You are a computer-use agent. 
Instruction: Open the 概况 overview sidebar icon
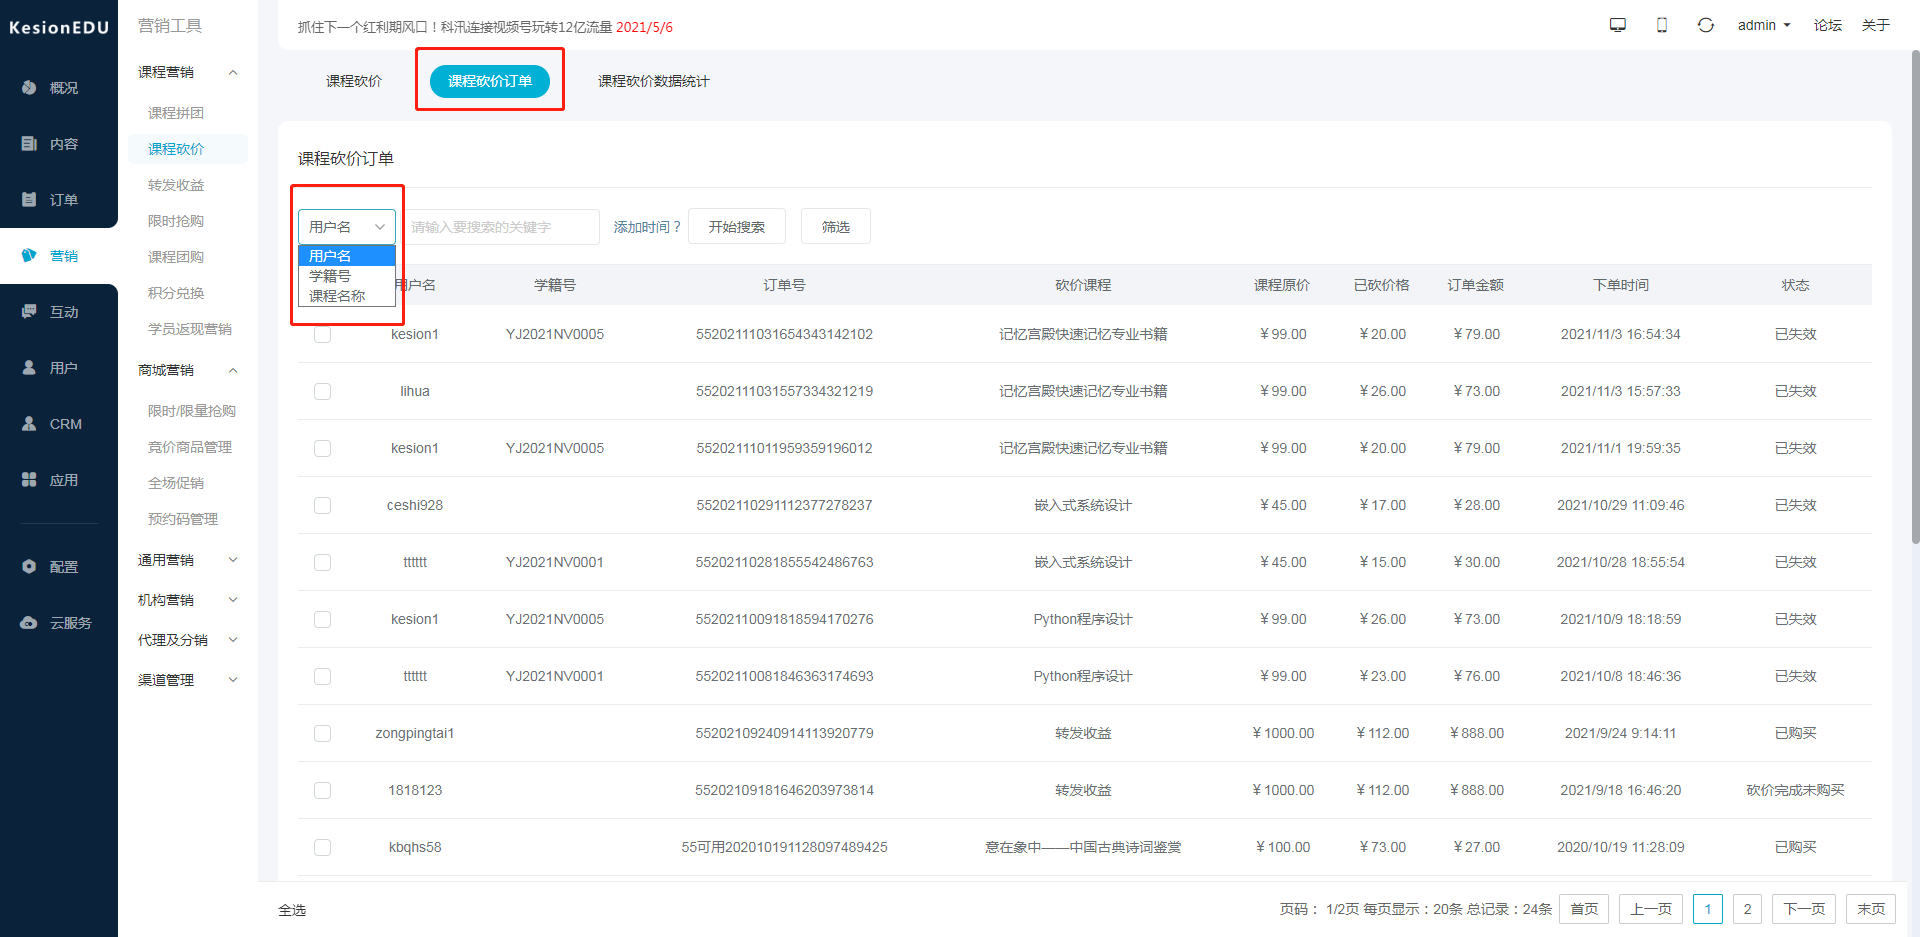tap(30, 88)
